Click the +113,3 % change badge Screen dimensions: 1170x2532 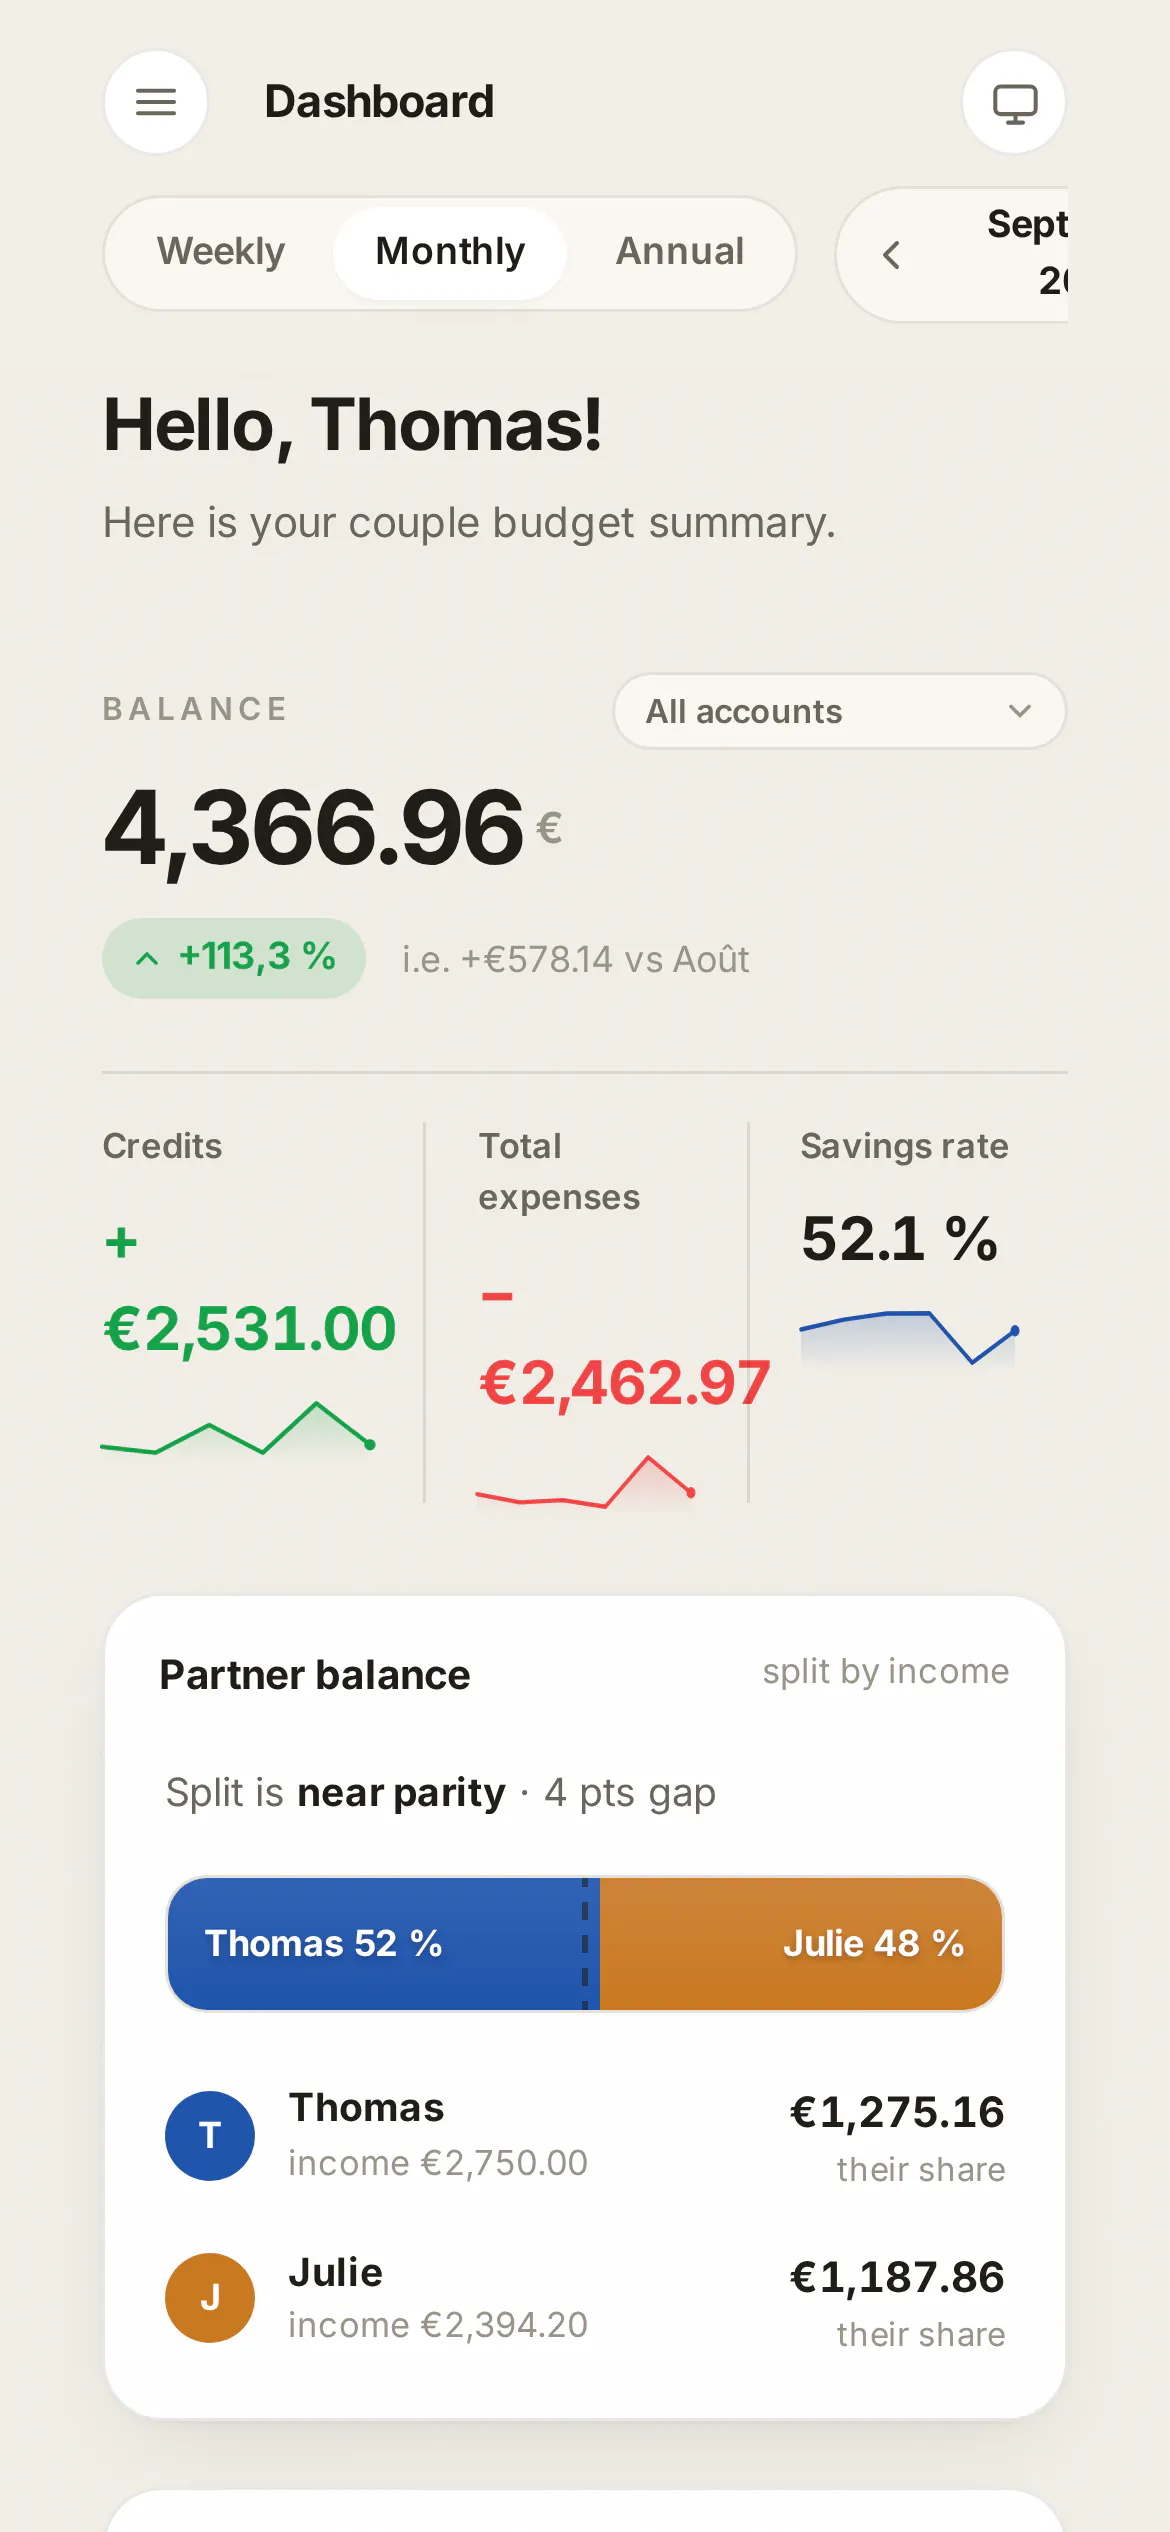[234, 958]
